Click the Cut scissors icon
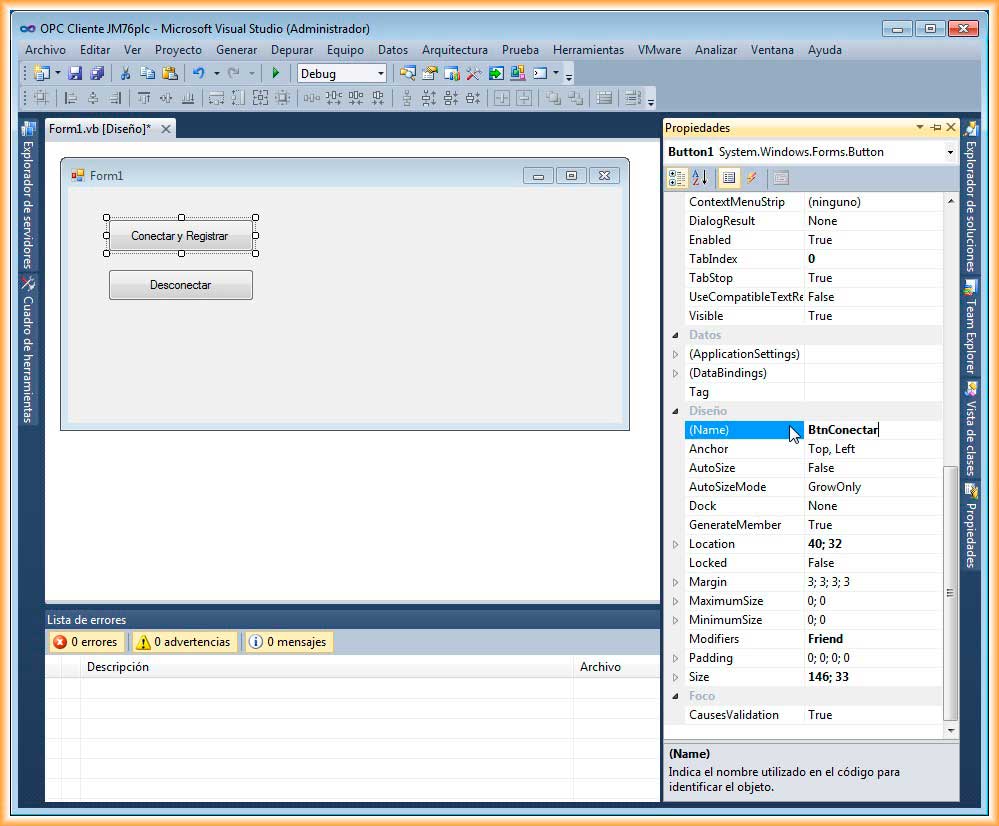This screenshot has width=999, height=826. (125, 73)
